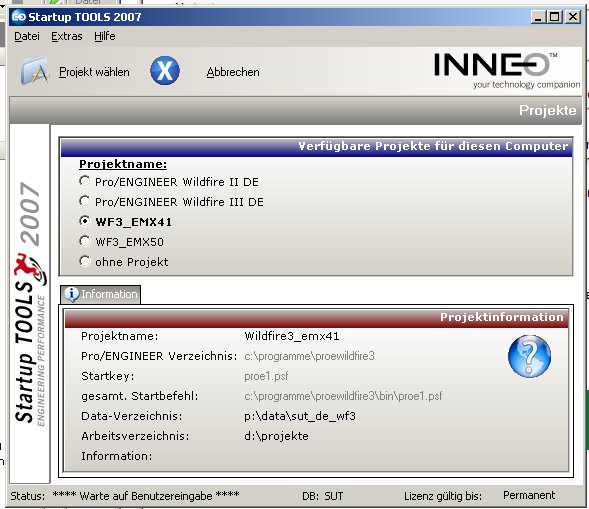Click the blue globe help icon
The height and width of the screenshot is (509, 589).
529,356
